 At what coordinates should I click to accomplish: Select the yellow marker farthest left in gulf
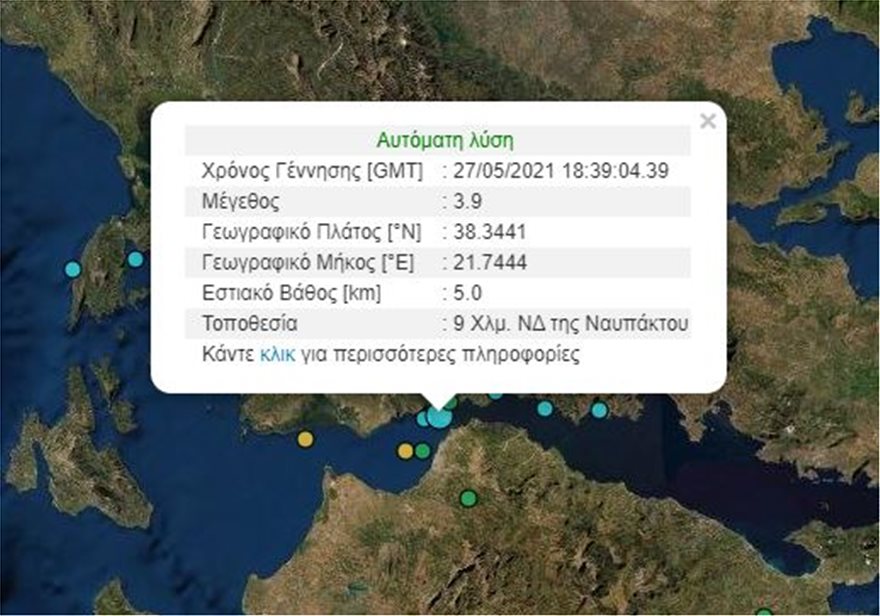click(x=305, y=438)
